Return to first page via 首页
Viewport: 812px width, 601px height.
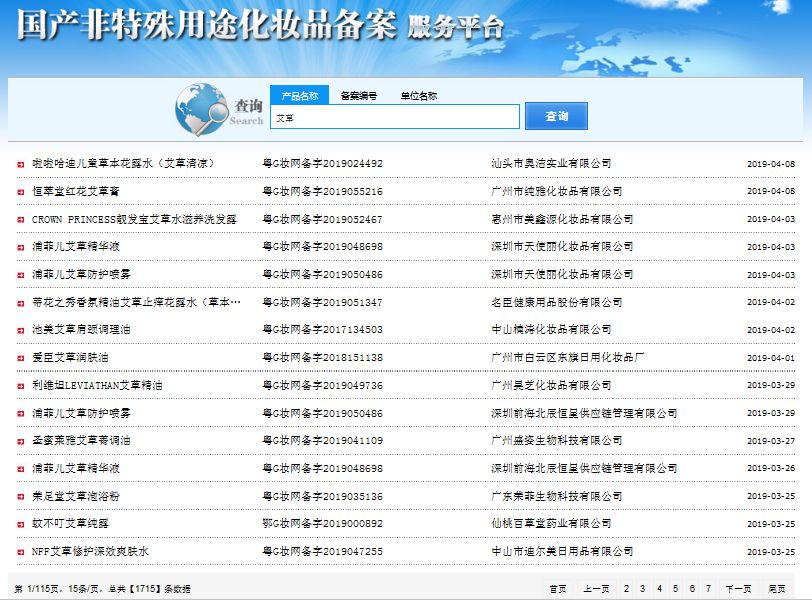[557, 589]
